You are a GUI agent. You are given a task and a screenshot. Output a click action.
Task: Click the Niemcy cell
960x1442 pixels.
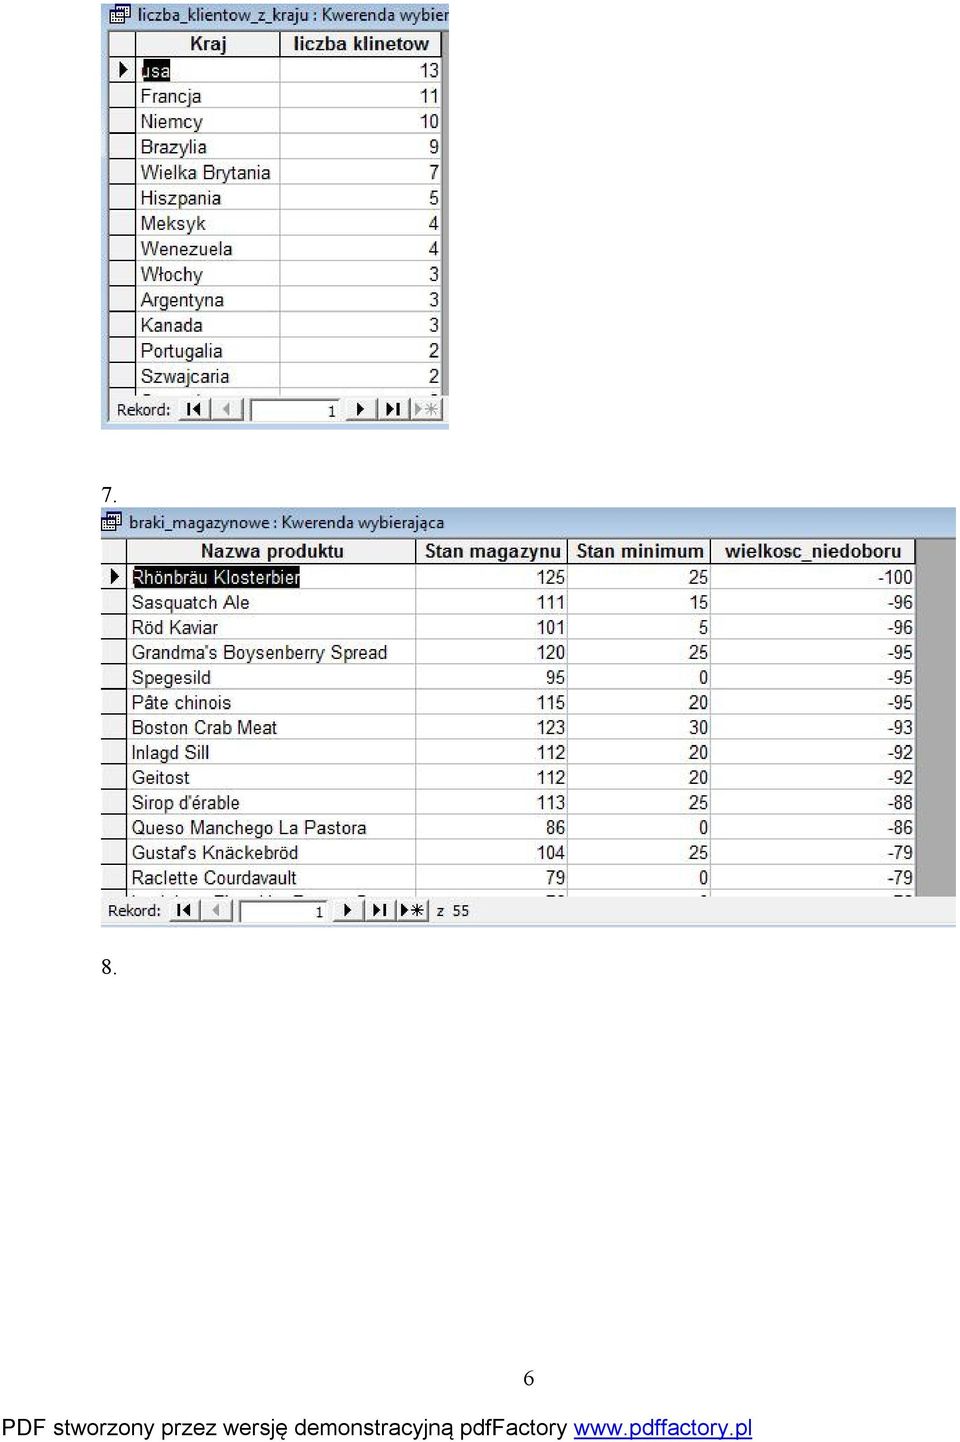point(208,121)
